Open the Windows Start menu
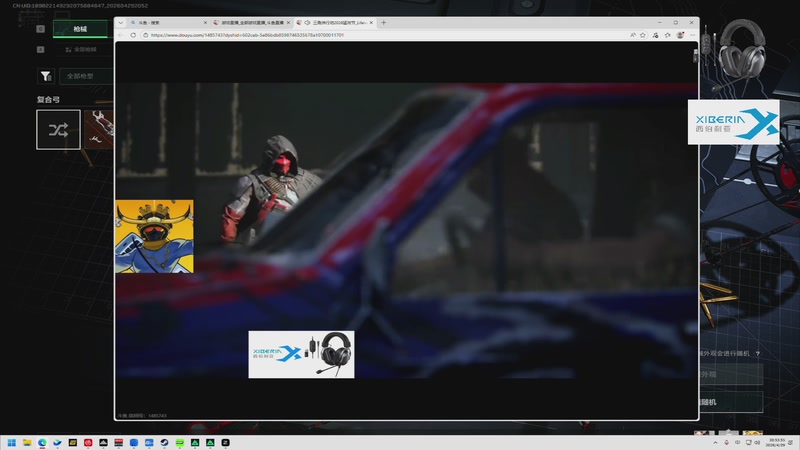Image resolution: width=800 pixels, height=450 pixels. coord(12,442)
